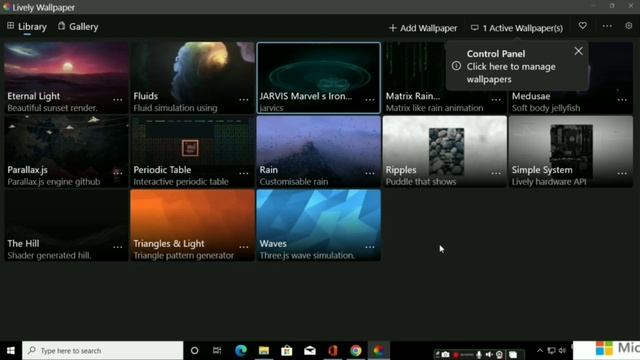The width and height of the screenshot is (640, 360).
Task: Open options menu for Parallax.js
Action: coord(118,173)
